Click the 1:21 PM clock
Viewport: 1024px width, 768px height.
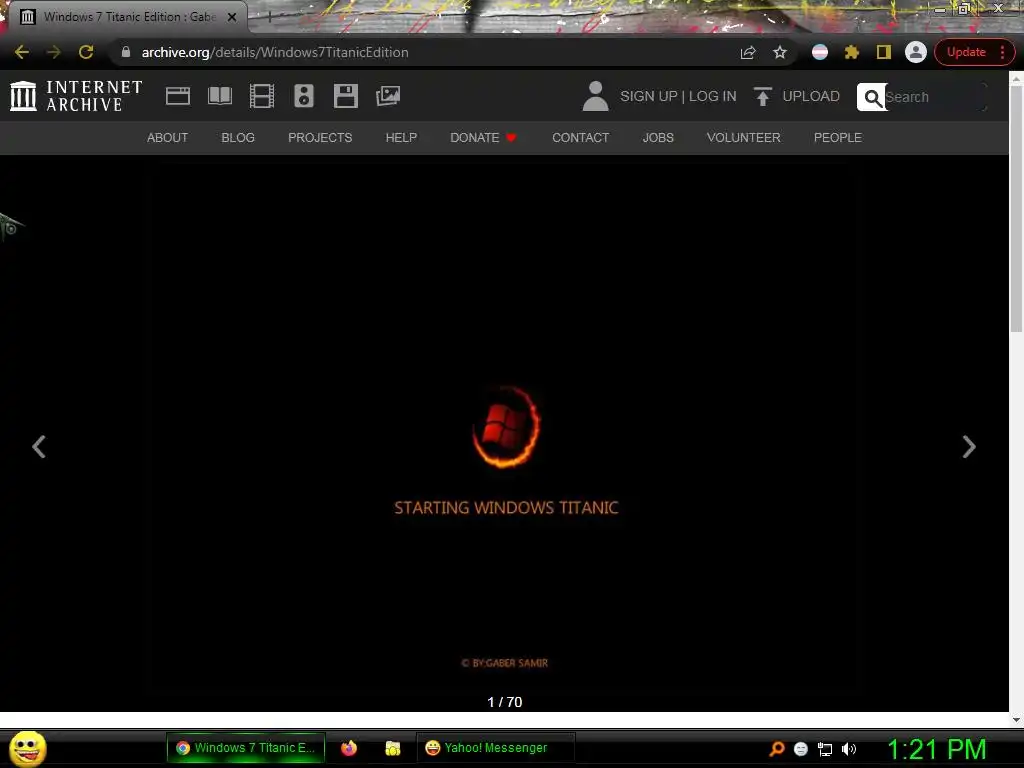click(x=936, y=749)
